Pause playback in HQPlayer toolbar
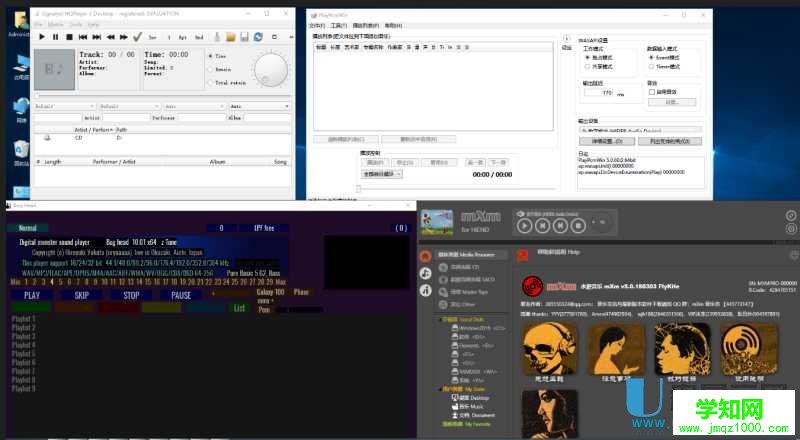Viewport: 800px width, 440px height. point(56,37)
